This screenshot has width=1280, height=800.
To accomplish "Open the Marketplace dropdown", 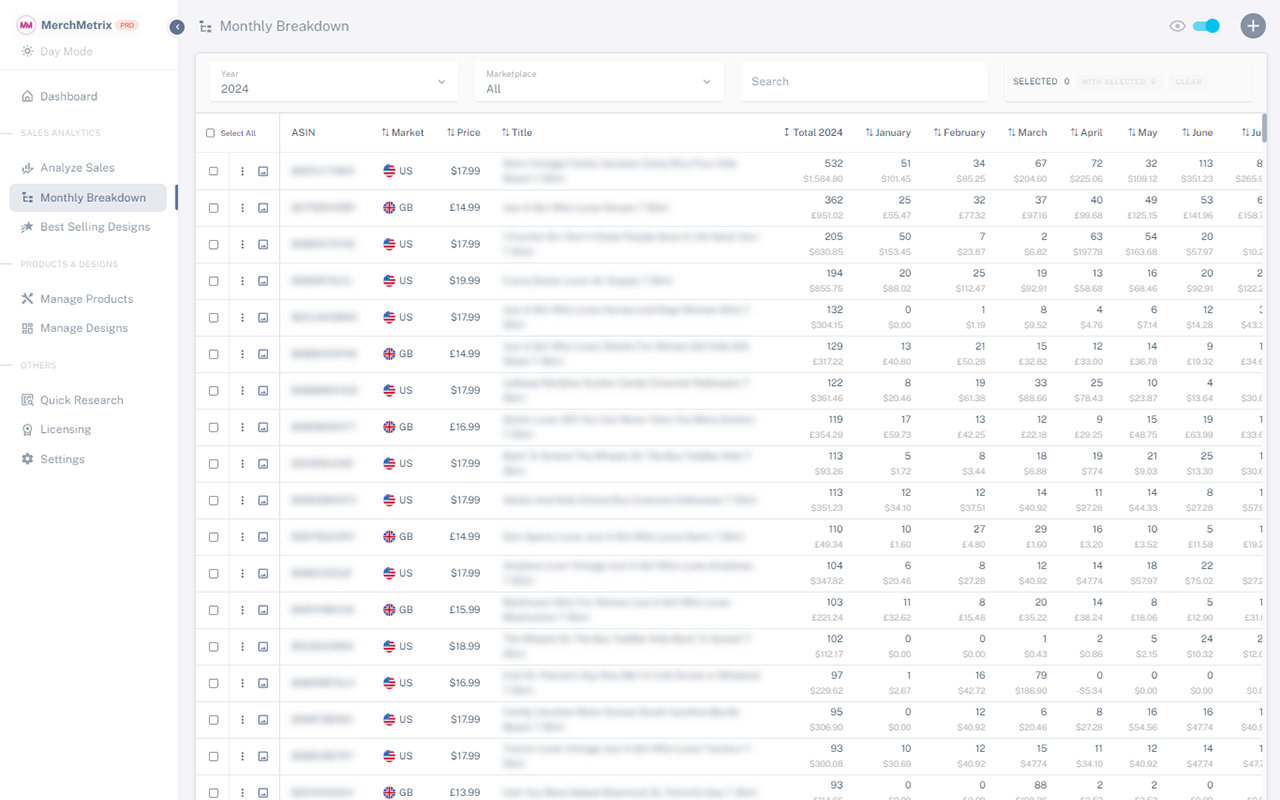I will click(x=598, y=81).
